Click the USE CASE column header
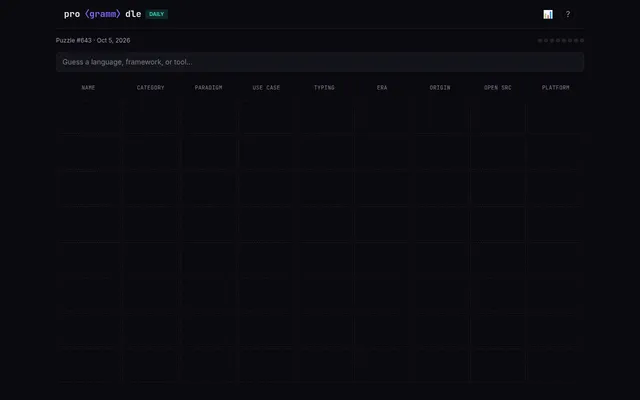The height and width of the screenshot is (400, 640). point(266,87)
